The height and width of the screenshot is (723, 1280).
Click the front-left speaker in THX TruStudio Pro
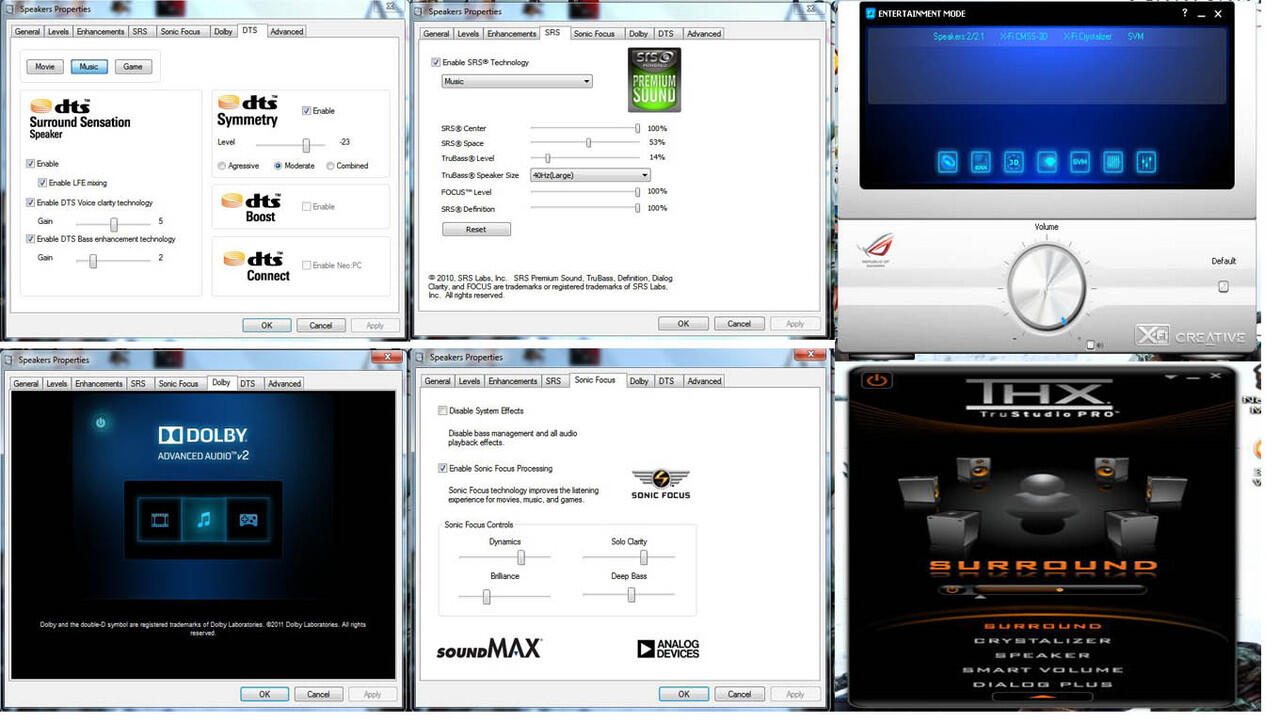975,468
